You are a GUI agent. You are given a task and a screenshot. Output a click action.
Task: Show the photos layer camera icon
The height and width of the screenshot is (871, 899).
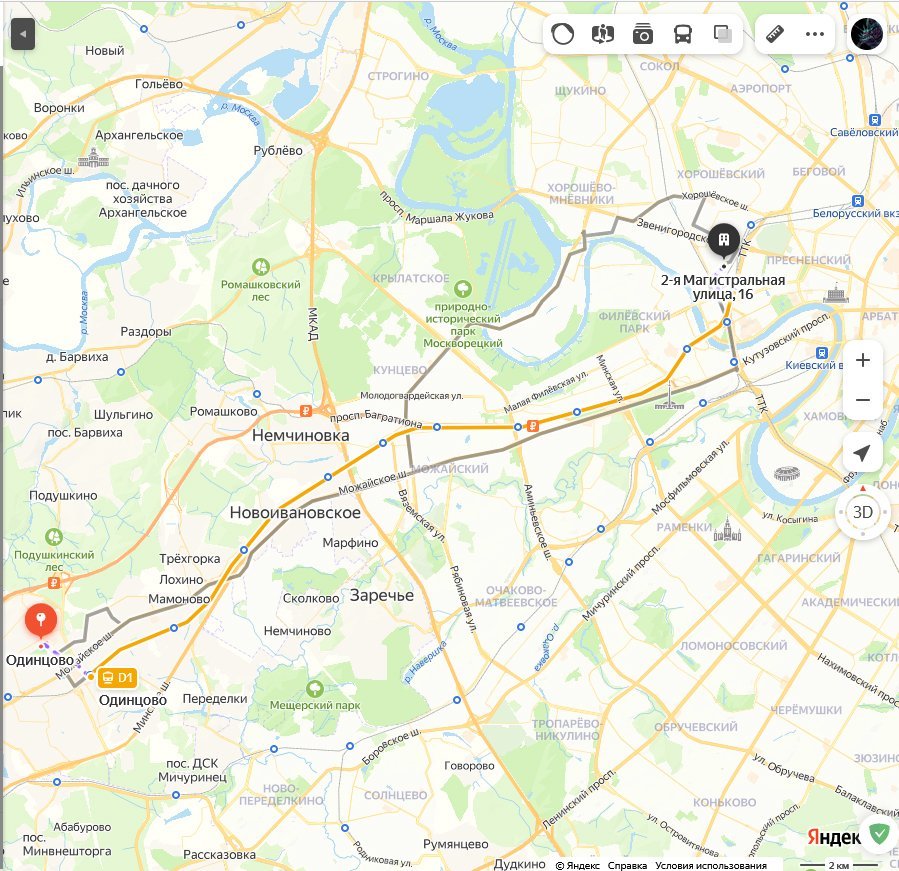point(643,34)
